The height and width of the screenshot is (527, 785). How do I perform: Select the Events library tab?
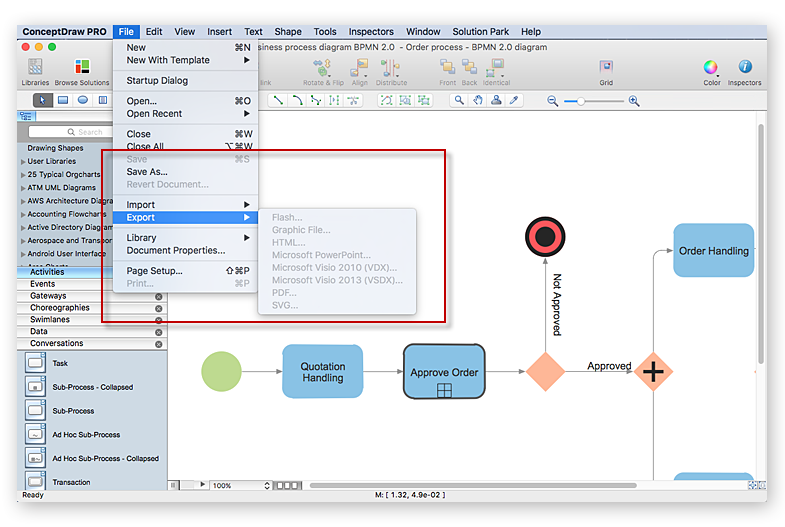[x=43, y=284]
